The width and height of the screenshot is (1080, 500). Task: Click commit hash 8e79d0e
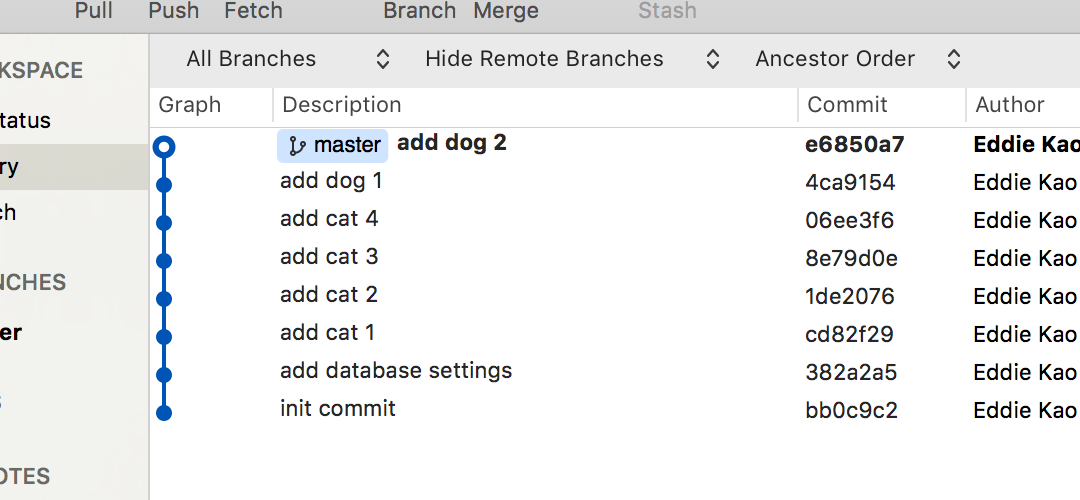point(851,259)
